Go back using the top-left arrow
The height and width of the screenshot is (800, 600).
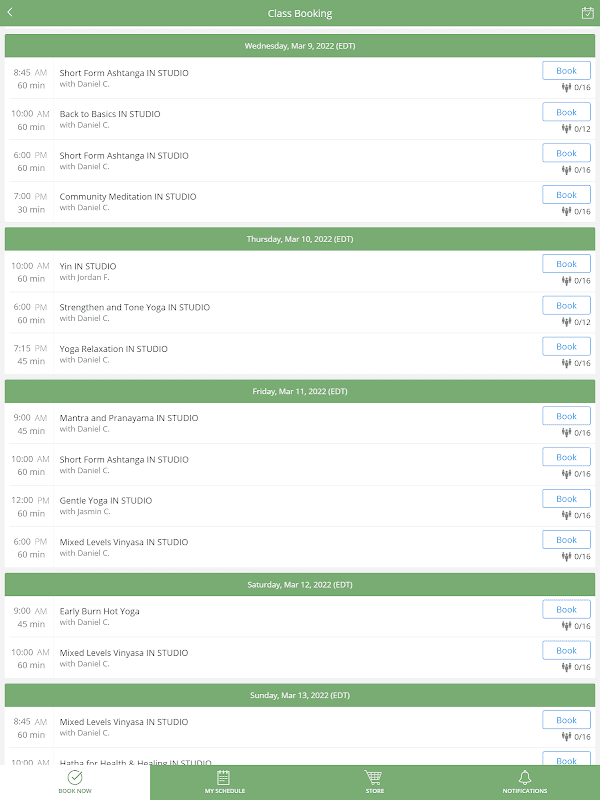(x=10, y=12)
